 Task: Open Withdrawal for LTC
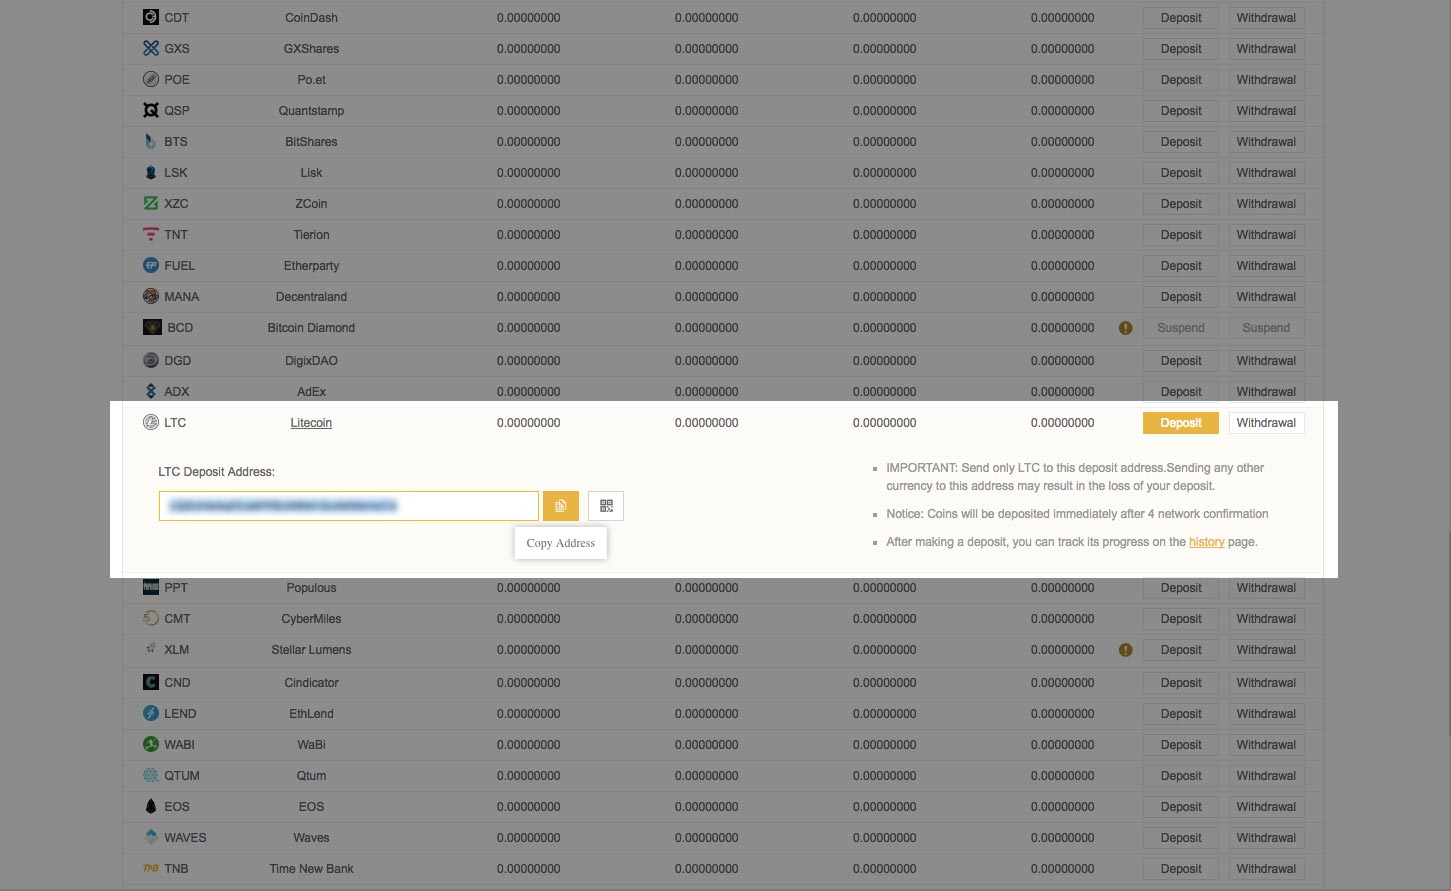(1266, 423)
